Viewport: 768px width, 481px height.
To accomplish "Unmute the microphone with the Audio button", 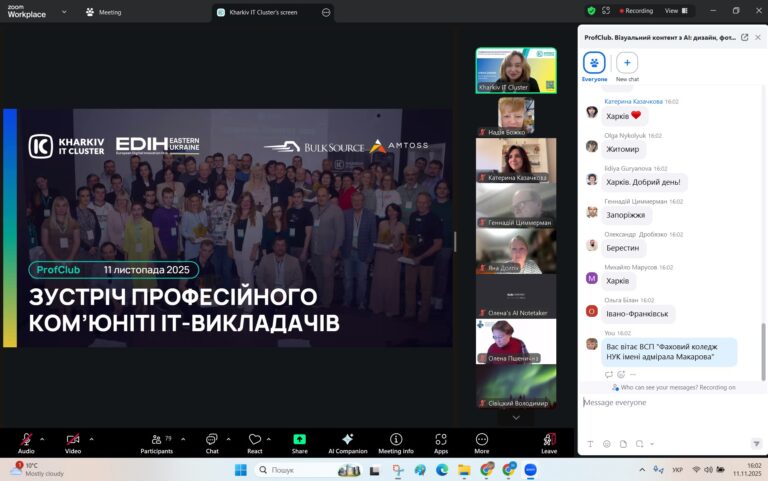I will (26, 443).
